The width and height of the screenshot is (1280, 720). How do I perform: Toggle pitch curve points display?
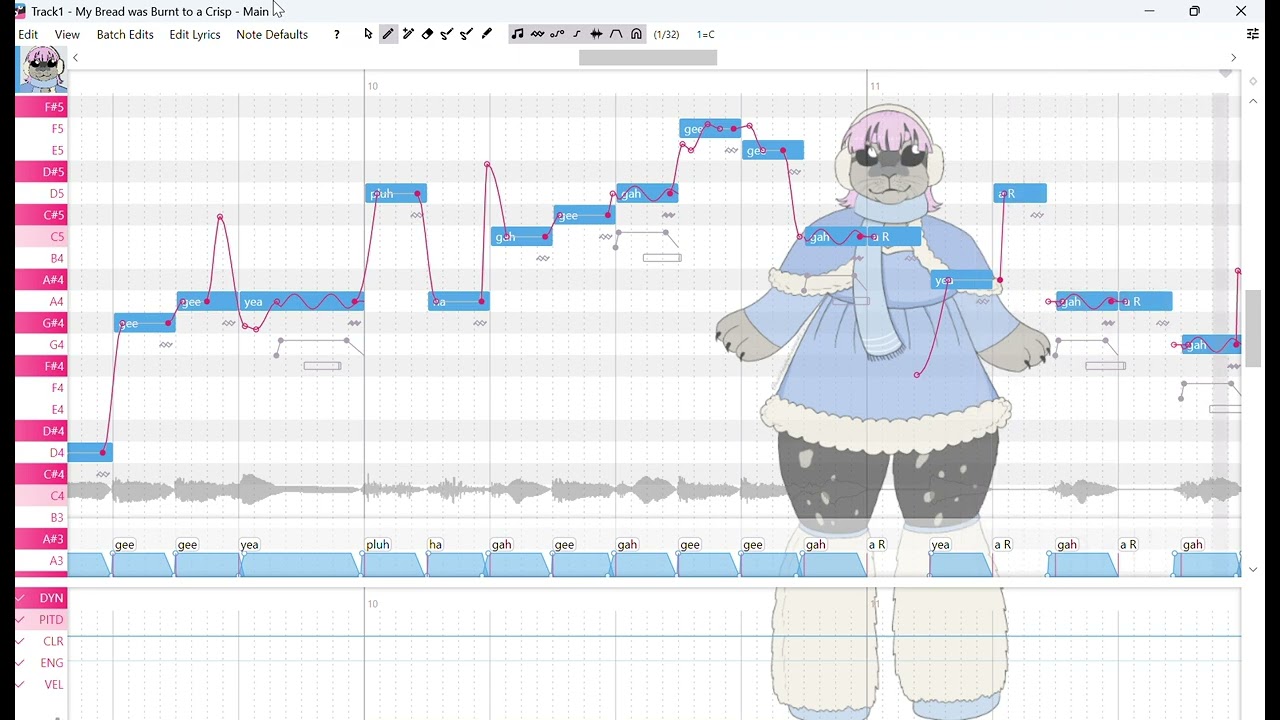(557, 35)
